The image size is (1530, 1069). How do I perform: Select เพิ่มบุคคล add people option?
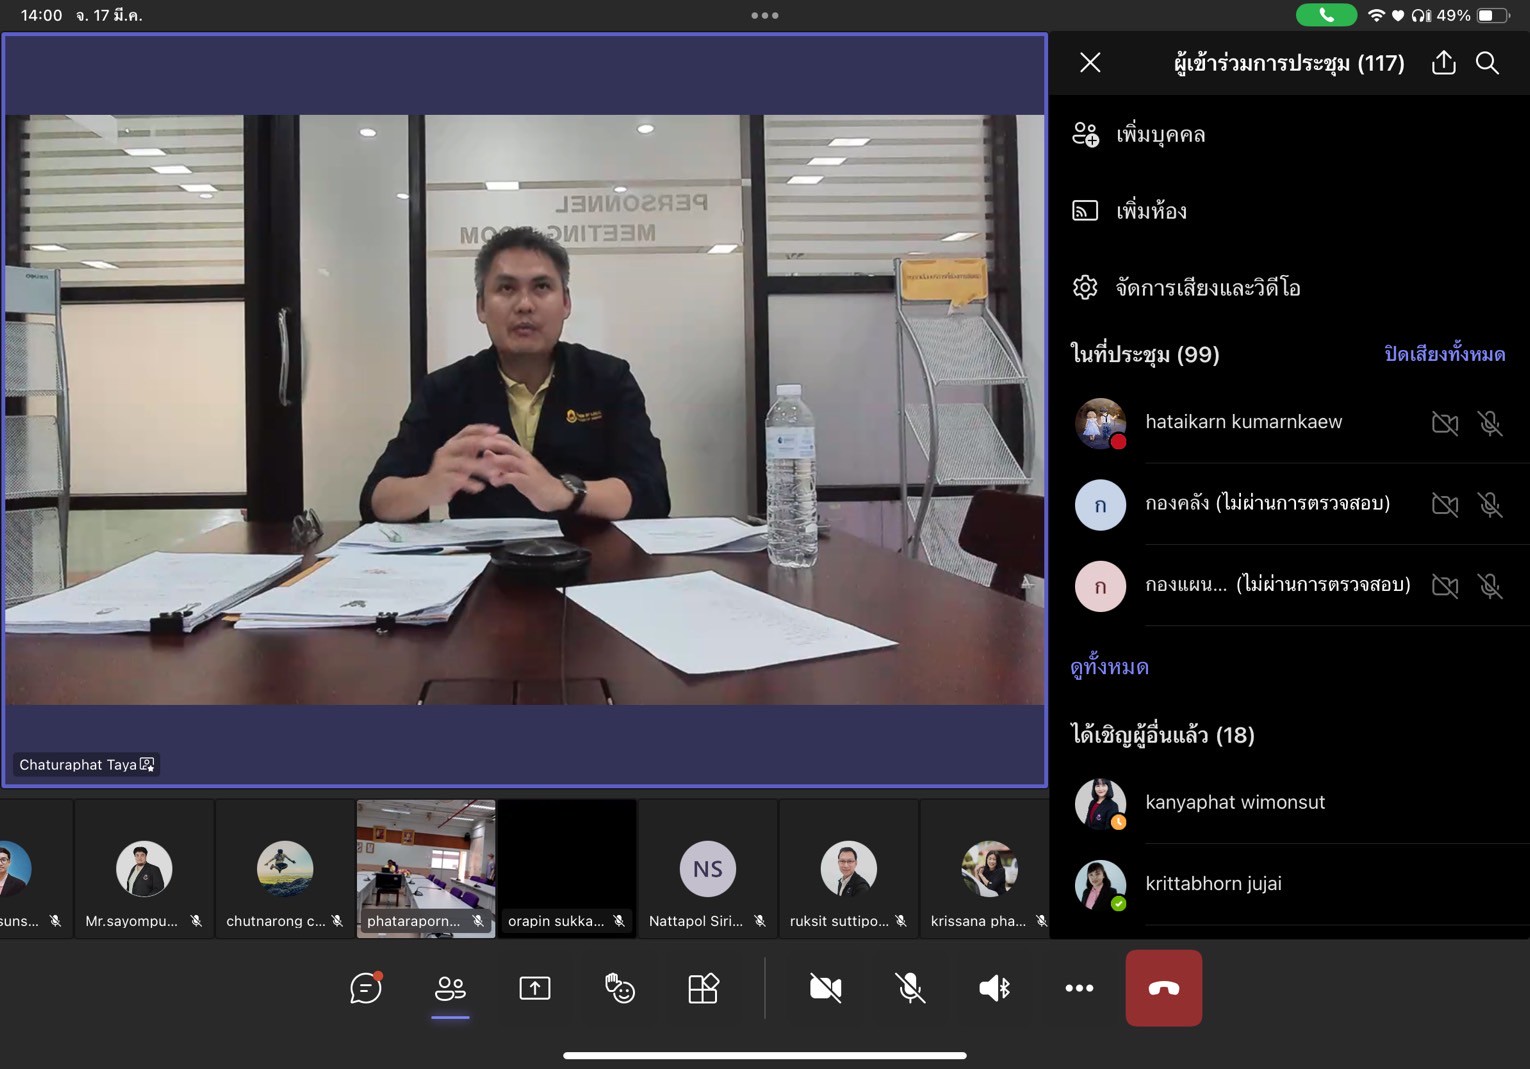coord(1290,134)
